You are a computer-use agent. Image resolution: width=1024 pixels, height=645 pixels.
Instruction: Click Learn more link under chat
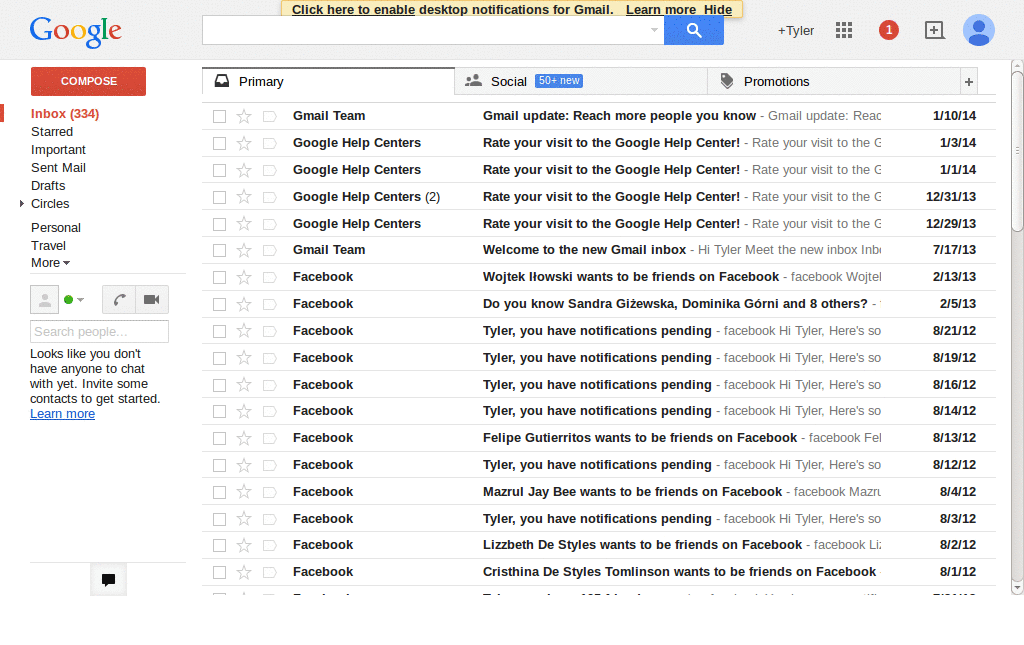click(62, 414)
